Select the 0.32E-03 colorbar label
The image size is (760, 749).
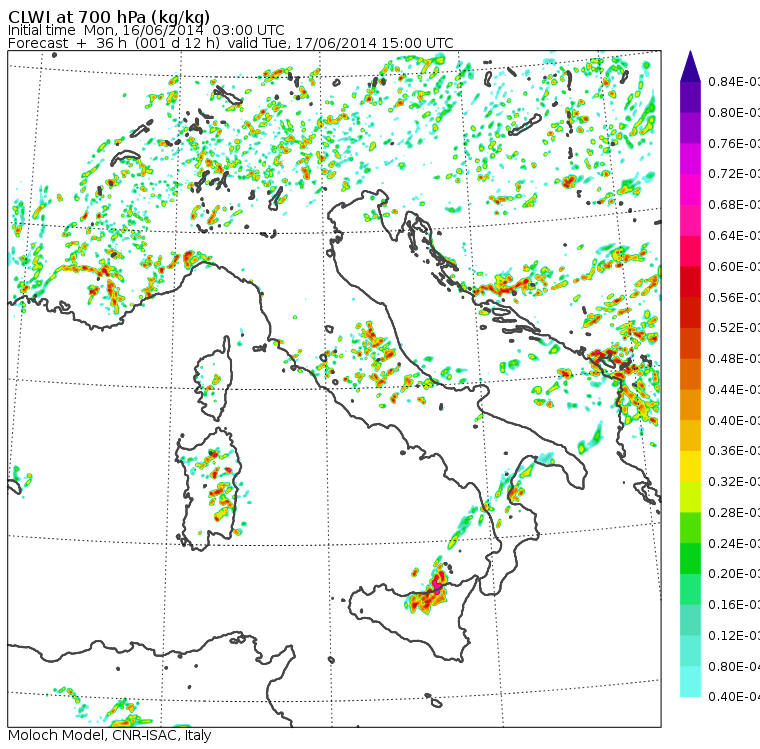[734, 482]
